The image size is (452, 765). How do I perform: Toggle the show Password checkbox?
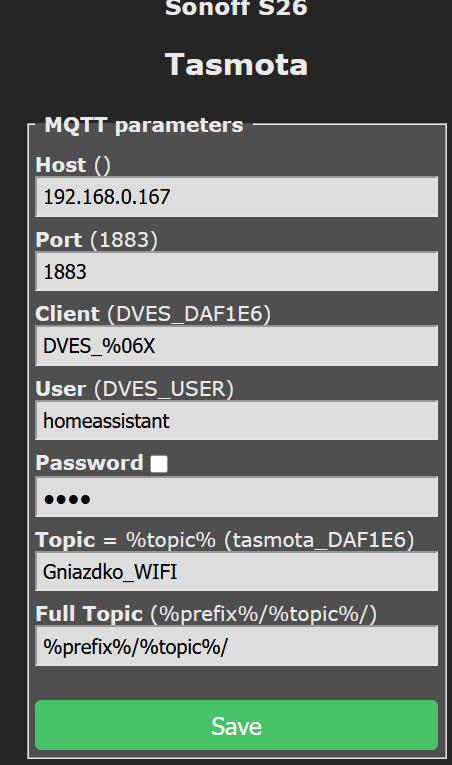pos(159,463)
